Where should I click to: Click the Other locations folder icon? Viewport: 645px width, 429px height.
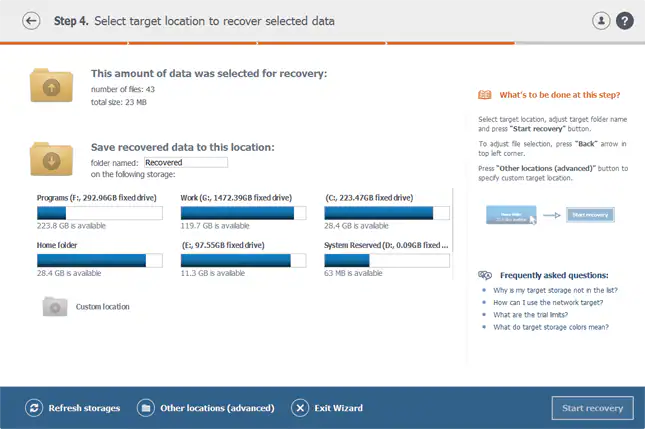point(145,408)
